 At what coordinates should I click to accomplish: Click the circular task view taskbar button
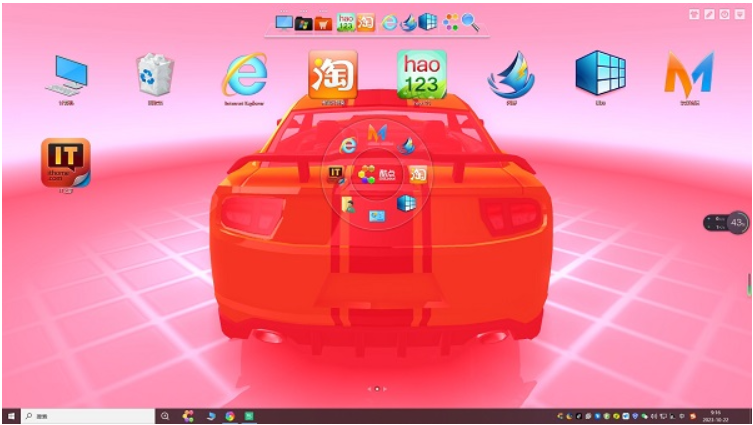(x=165, y=416)
